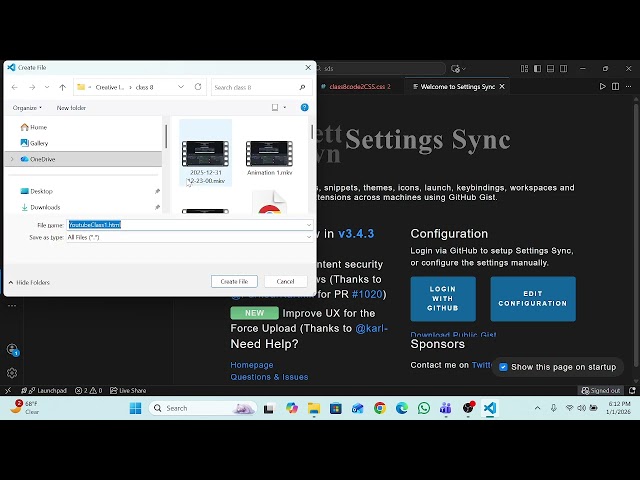
Task: Click the VS Code command search box
Action: (x=381, y=69)
